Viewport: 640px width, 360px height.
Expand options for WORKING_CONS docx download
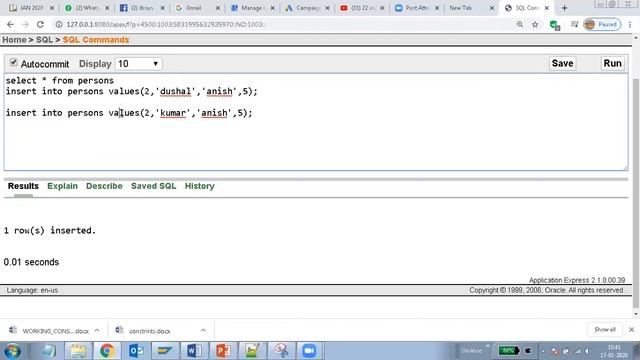coord(97,330)
